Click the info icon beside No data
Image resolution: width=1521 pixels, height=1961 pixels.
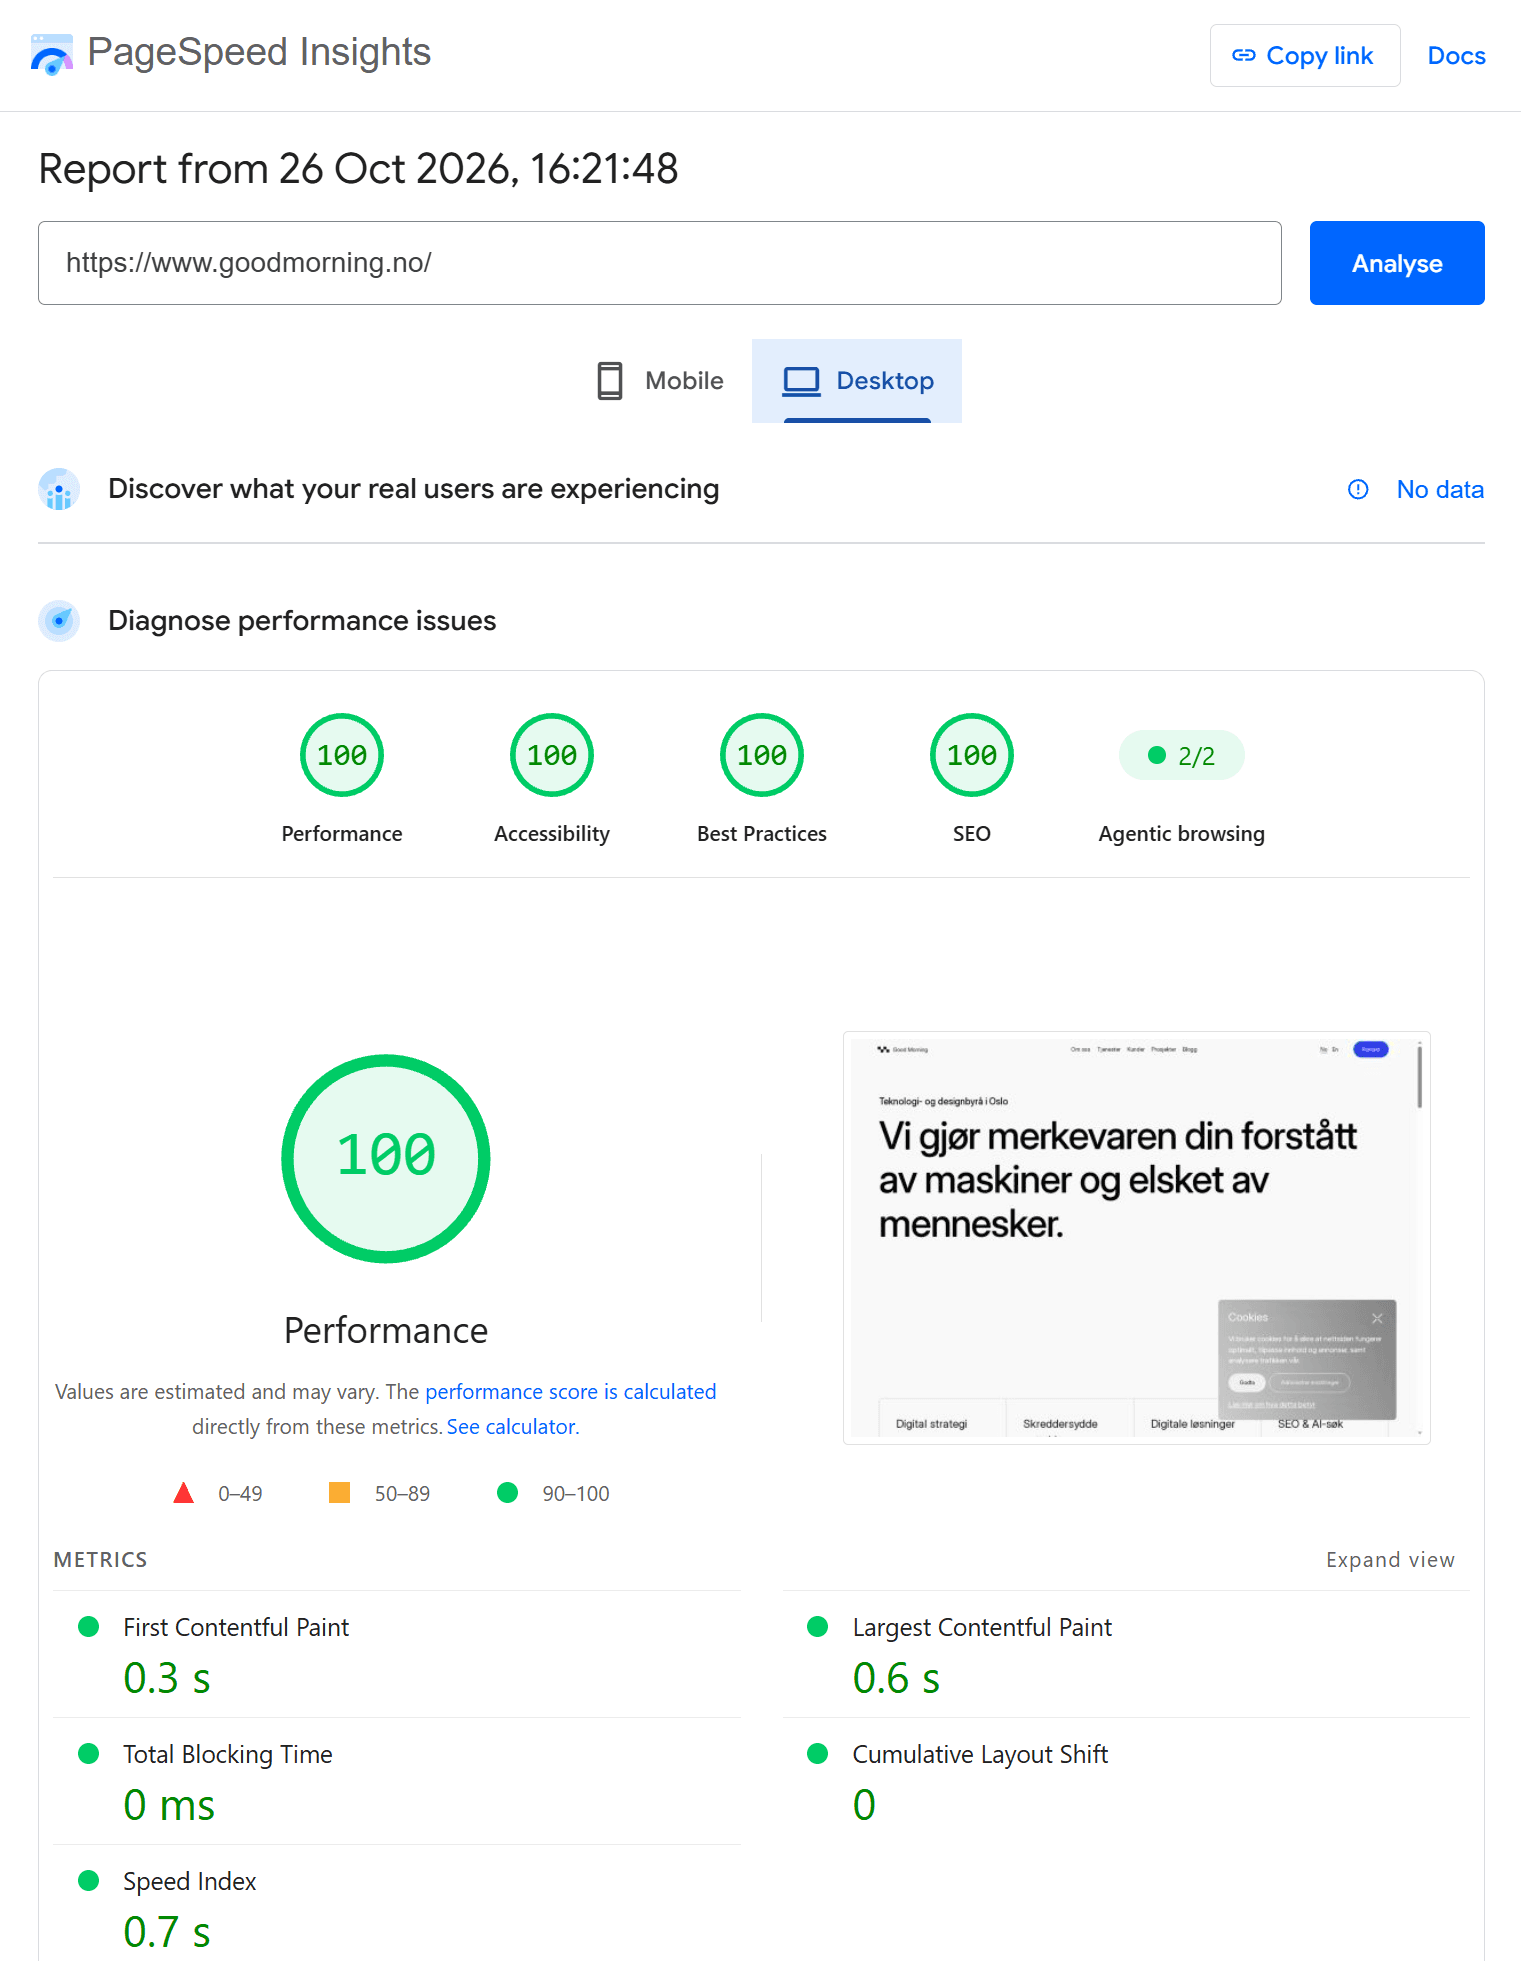coord(1358,489)
